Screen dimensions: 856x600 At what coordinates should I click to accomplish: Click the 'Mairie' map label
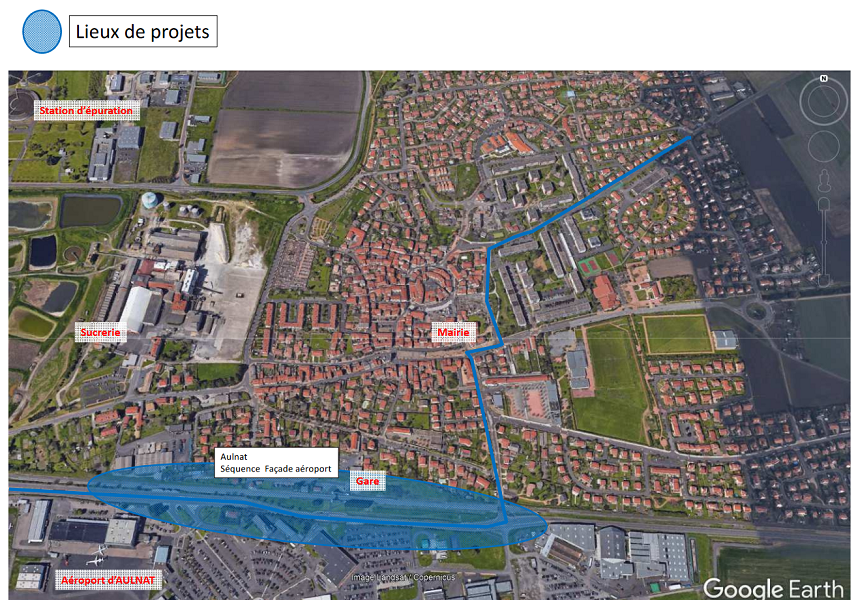[x=453, y=332]
